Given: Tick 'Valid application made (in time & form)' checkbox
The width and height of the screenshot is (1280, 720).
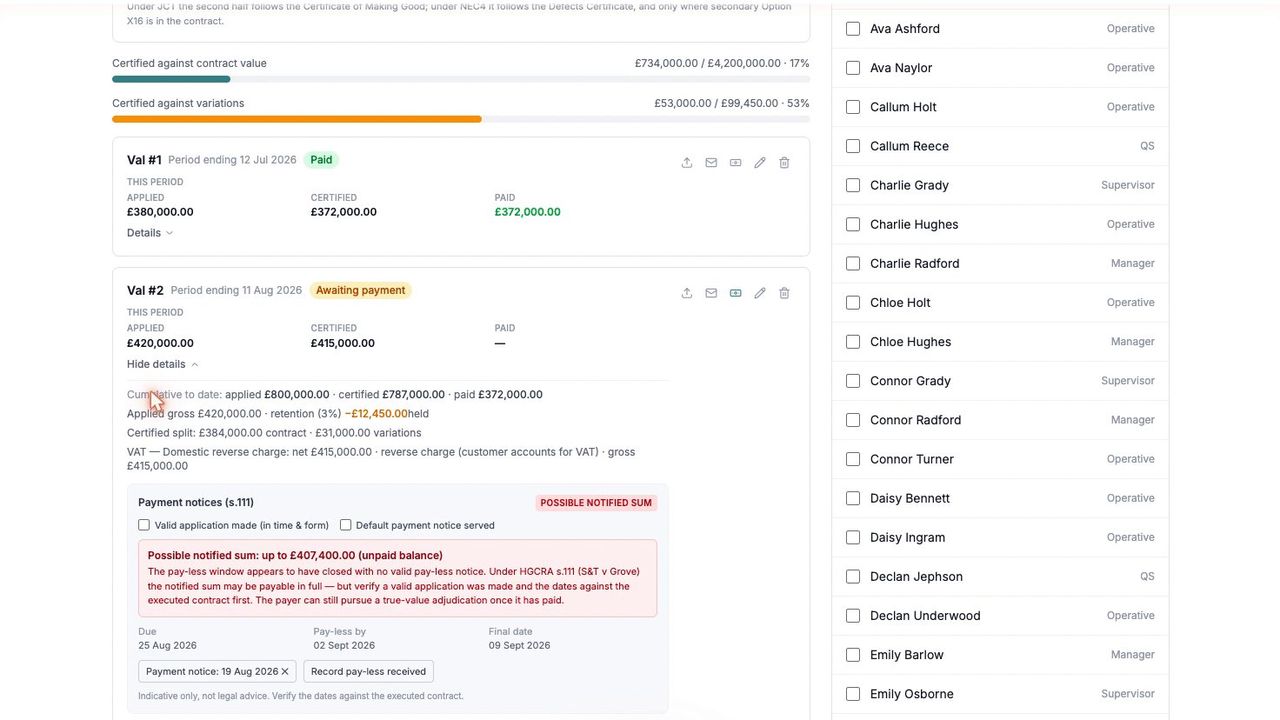Looking at the screenshot, I should point(144,525).
